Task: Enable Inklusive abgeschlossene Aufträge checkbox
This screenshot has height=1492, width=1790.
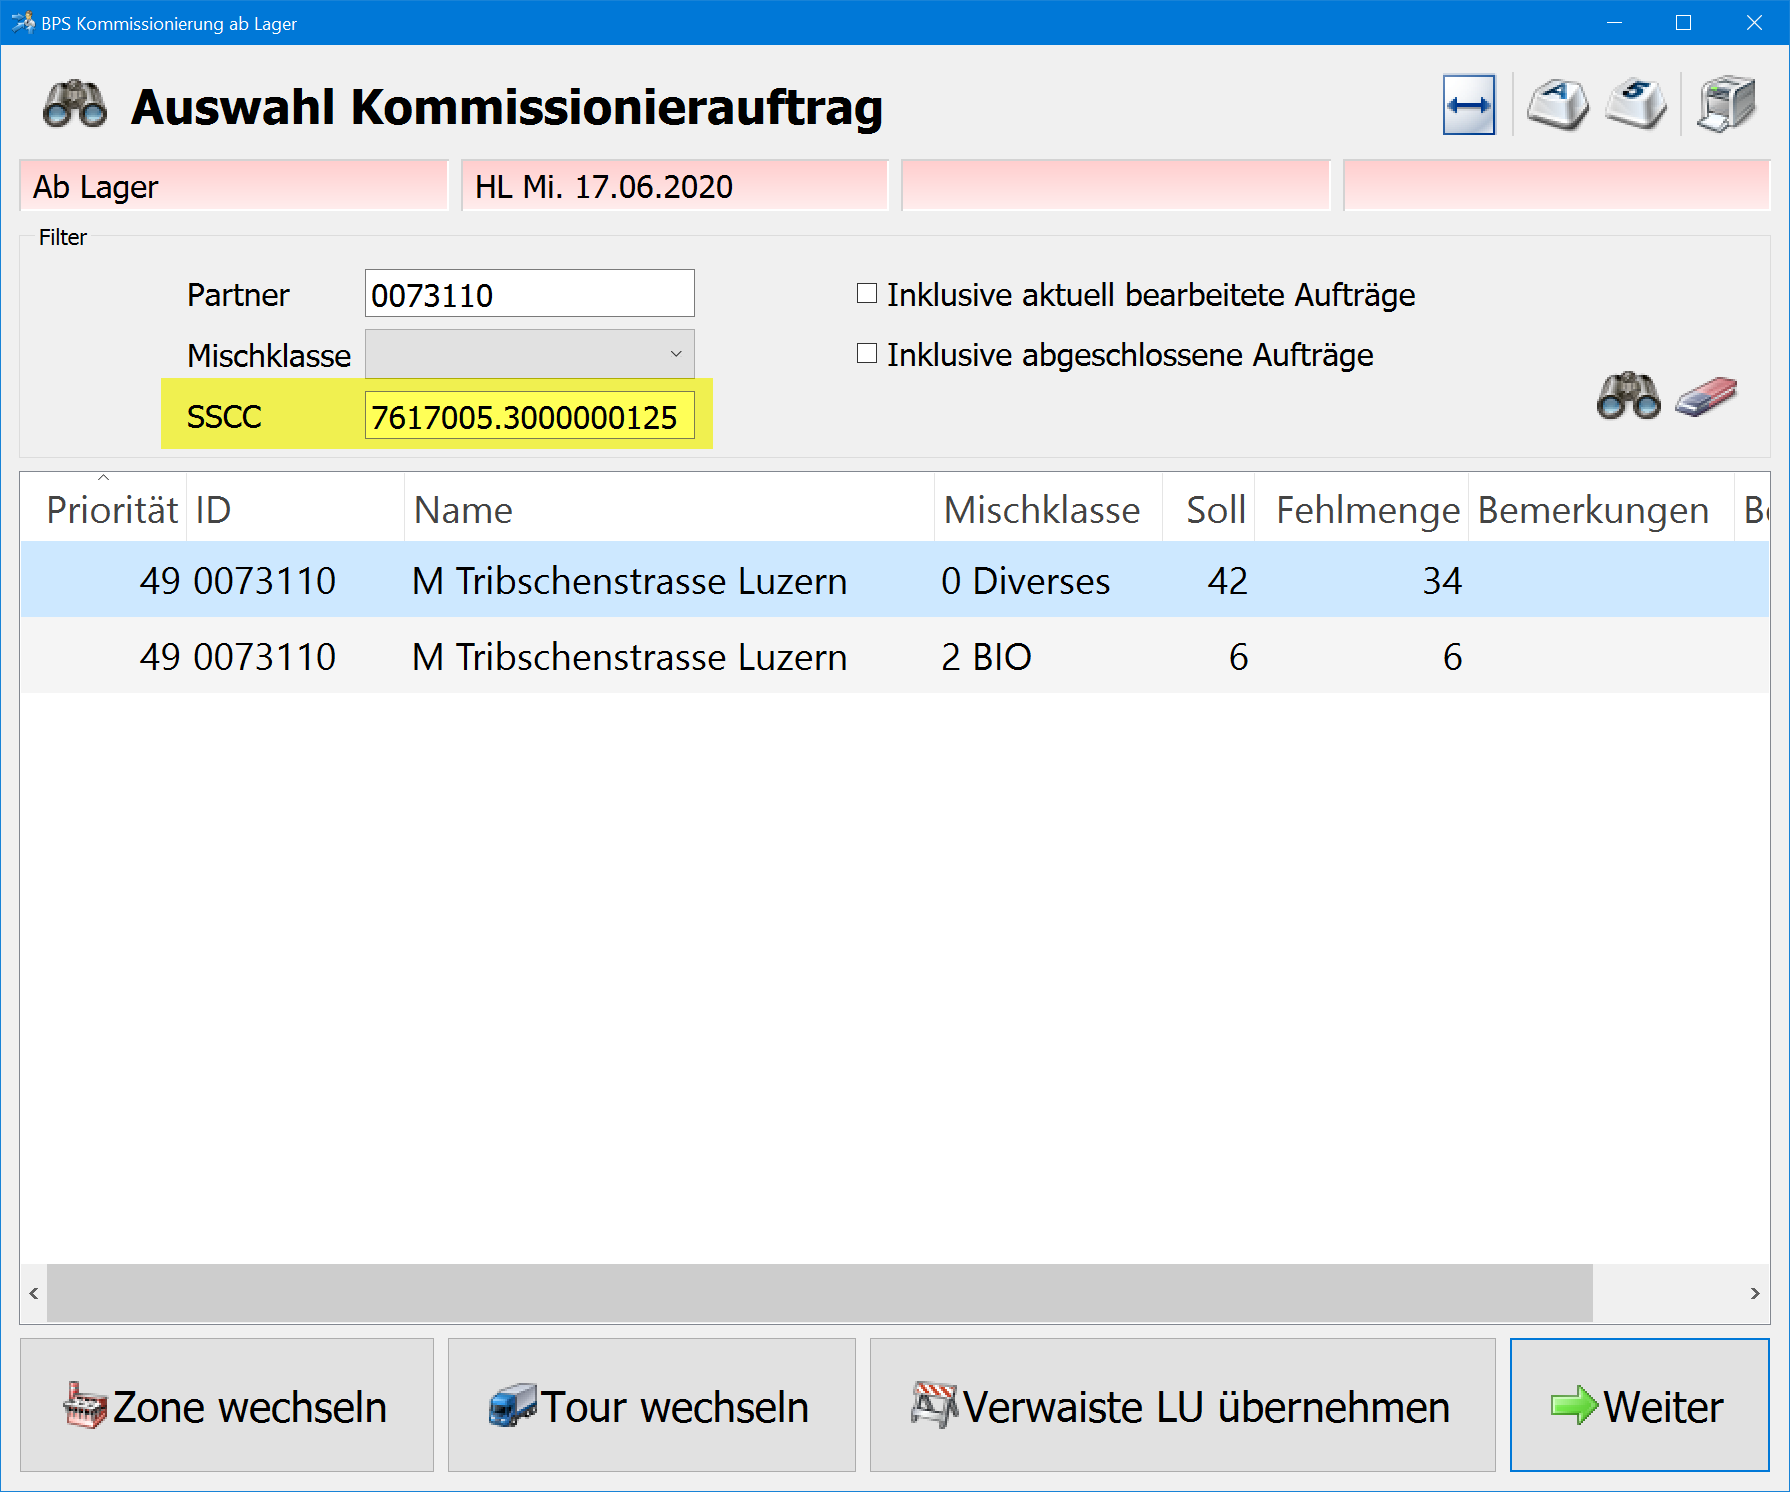Action: (867, 354)
